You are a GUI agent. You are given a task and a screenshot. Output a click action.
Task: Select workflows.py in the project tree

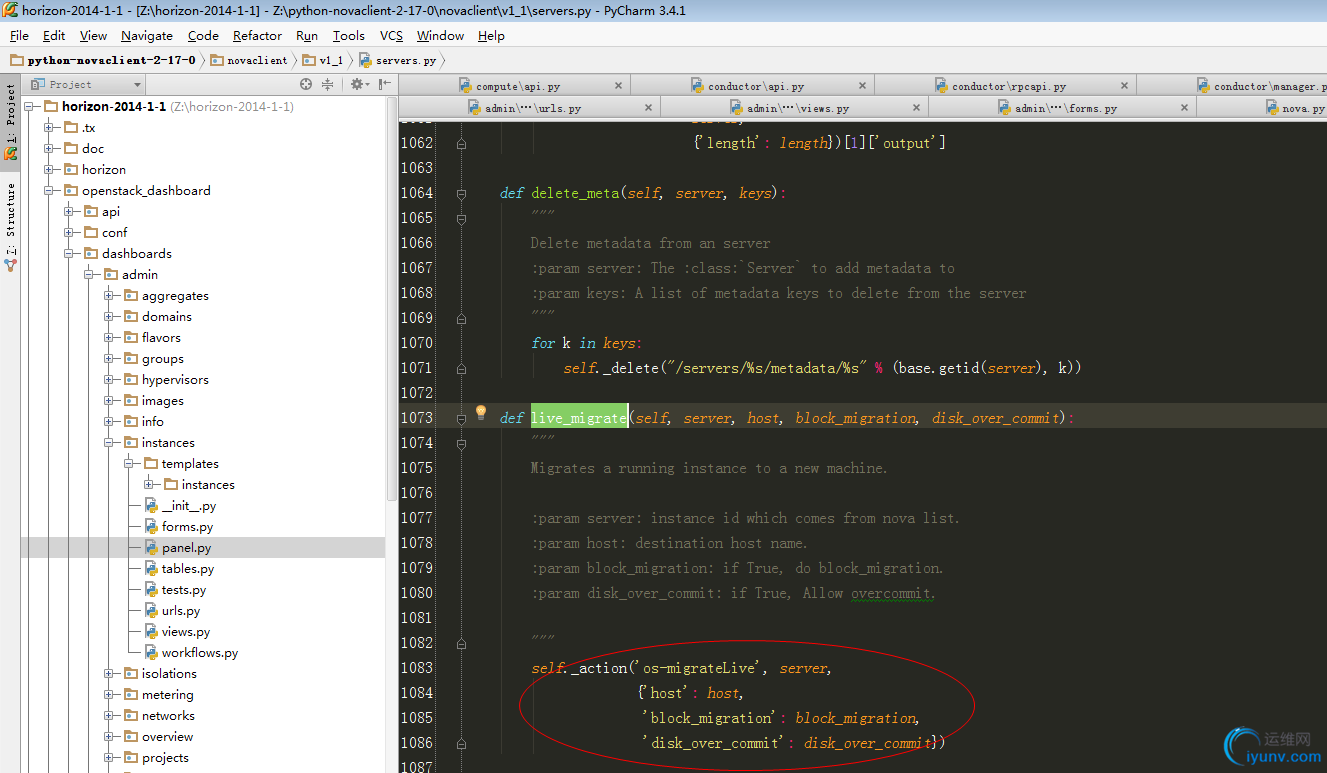199,653
